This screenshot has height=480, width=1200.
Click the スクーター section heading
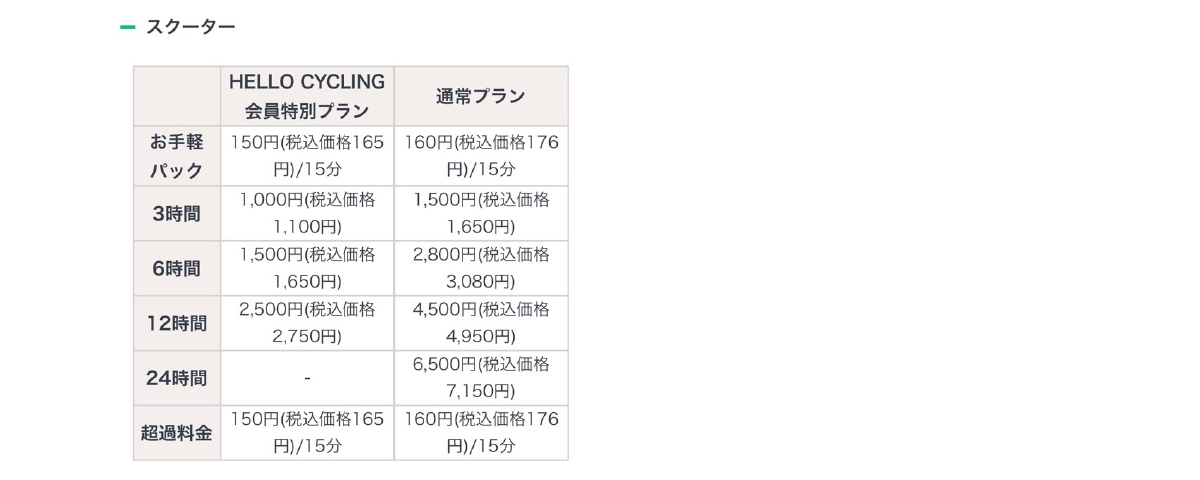click(190, 27)
